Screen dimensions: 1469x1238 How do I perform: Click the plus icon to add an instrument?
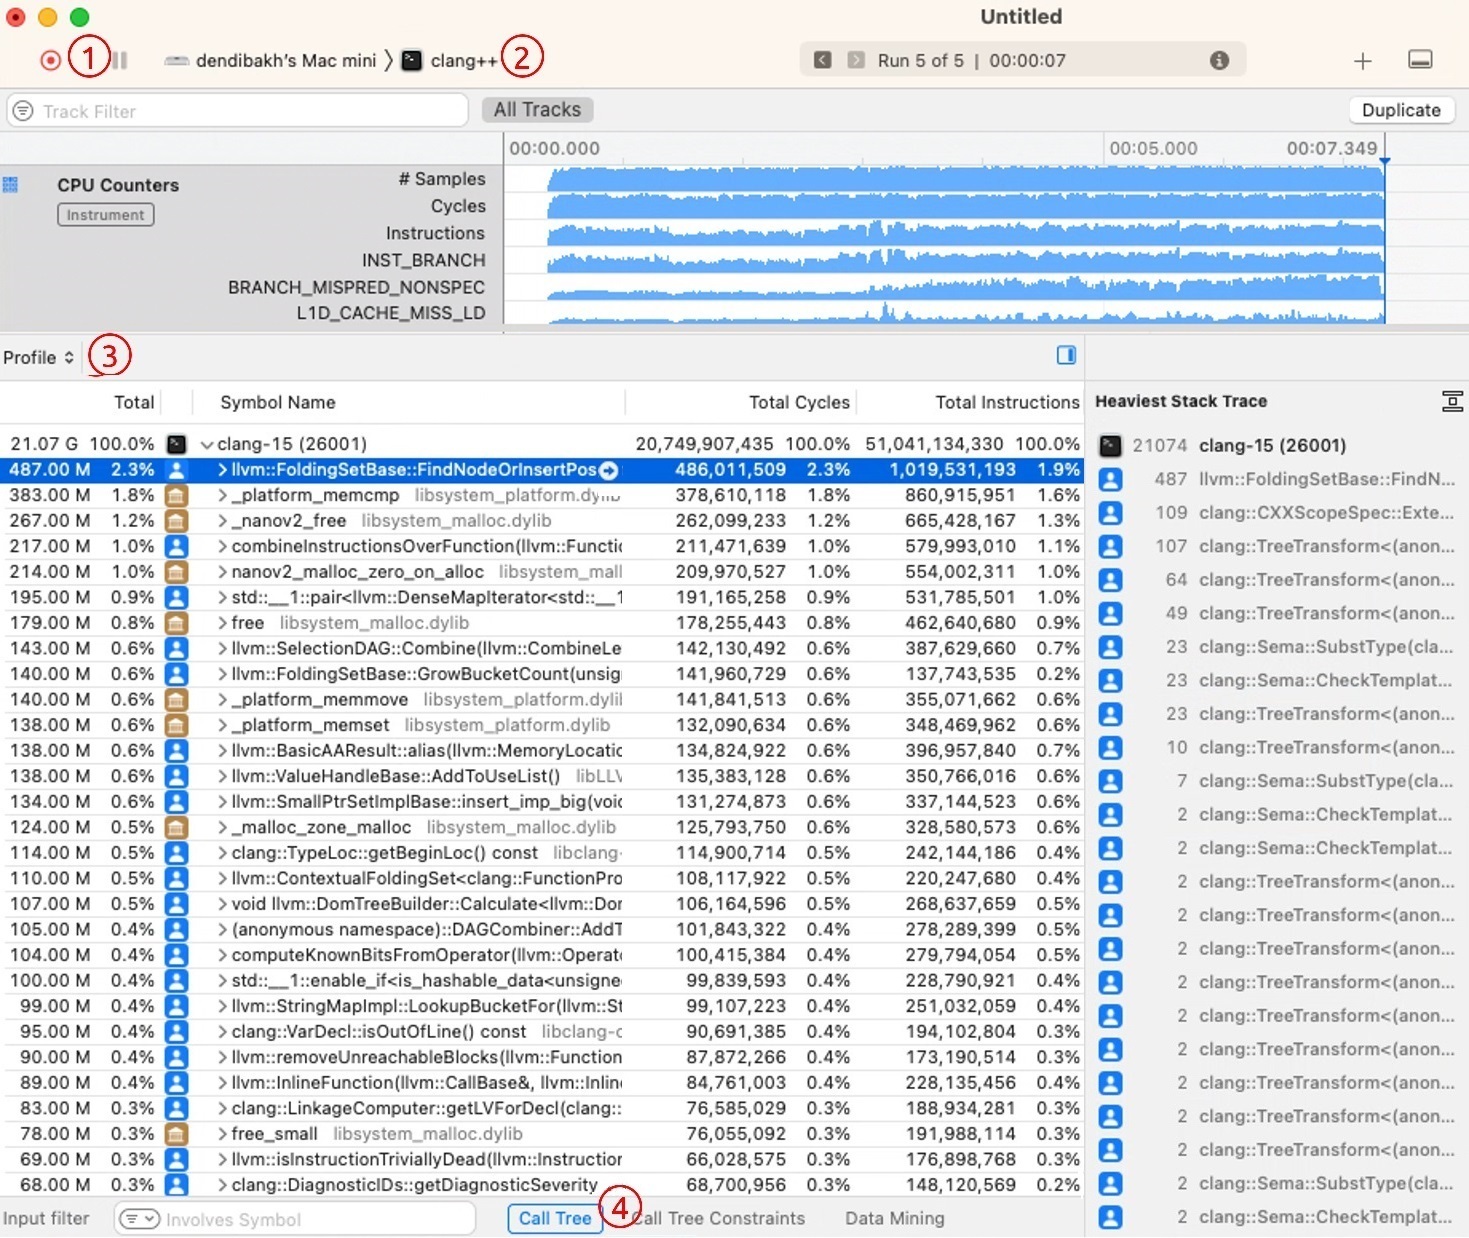tap(1362, 61)
